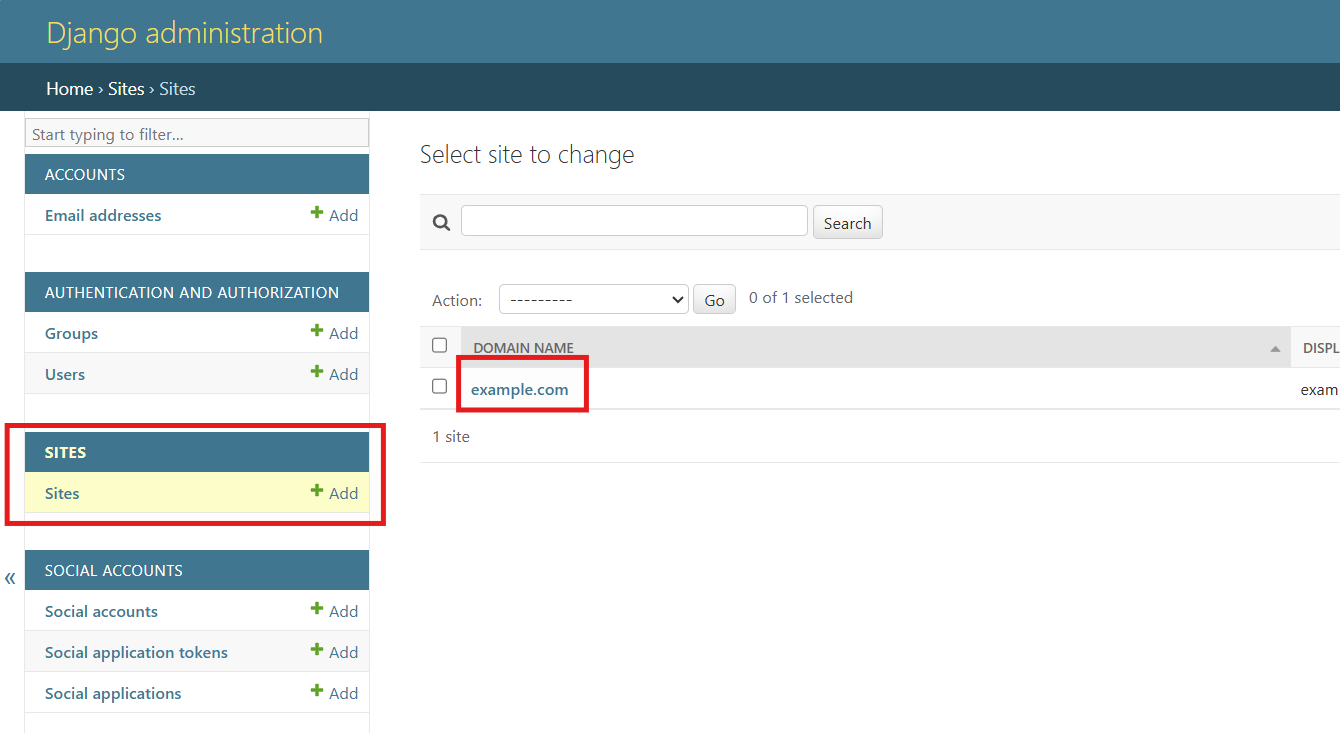Click the plus Add icon for Social accounts

point(317,609)
